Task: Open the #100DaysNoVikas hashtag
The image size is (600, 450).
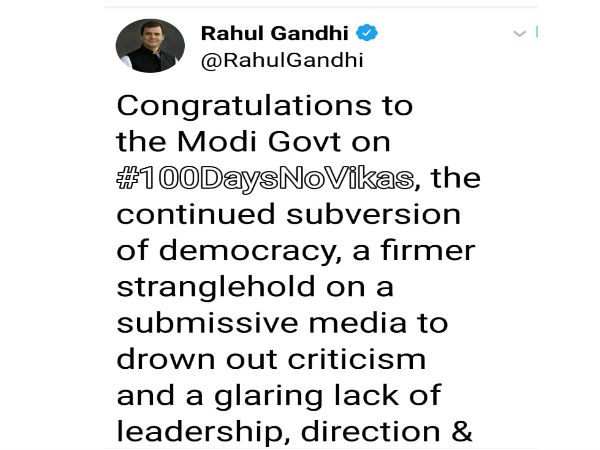Action: [x=265, y=179]
